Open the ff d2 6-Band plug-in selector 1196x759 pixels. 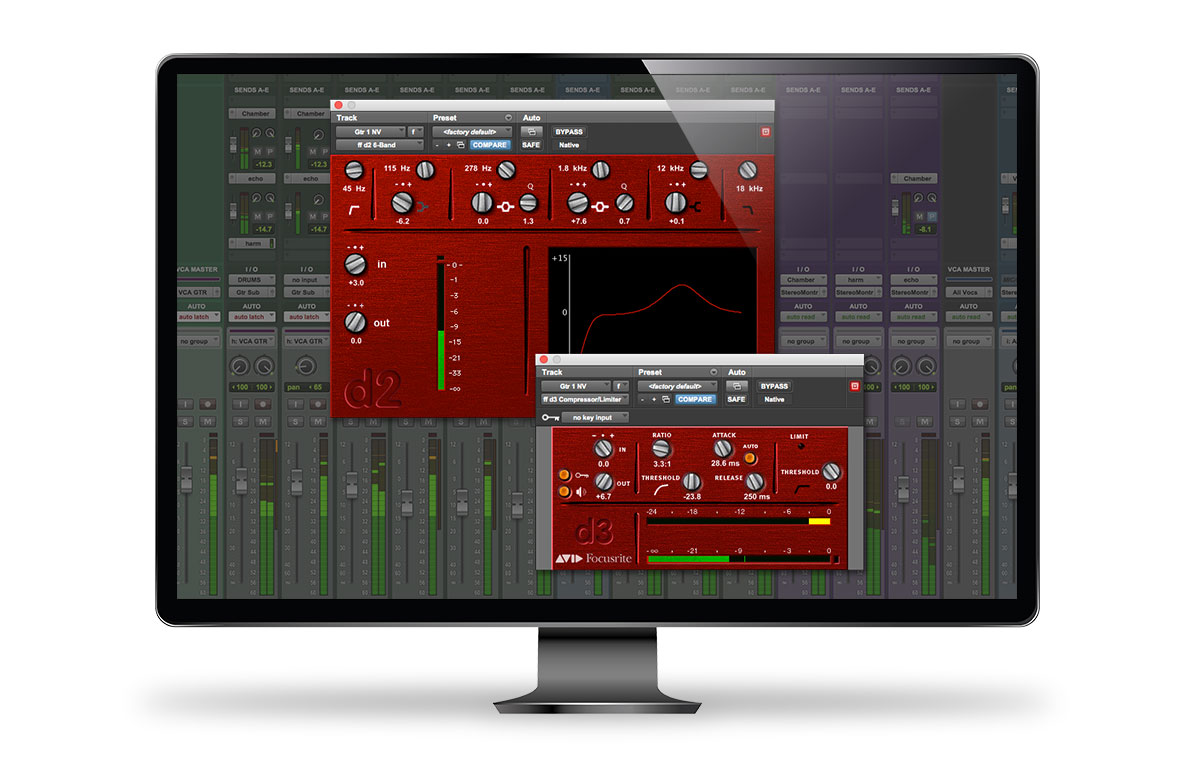(x=380, y=145)
